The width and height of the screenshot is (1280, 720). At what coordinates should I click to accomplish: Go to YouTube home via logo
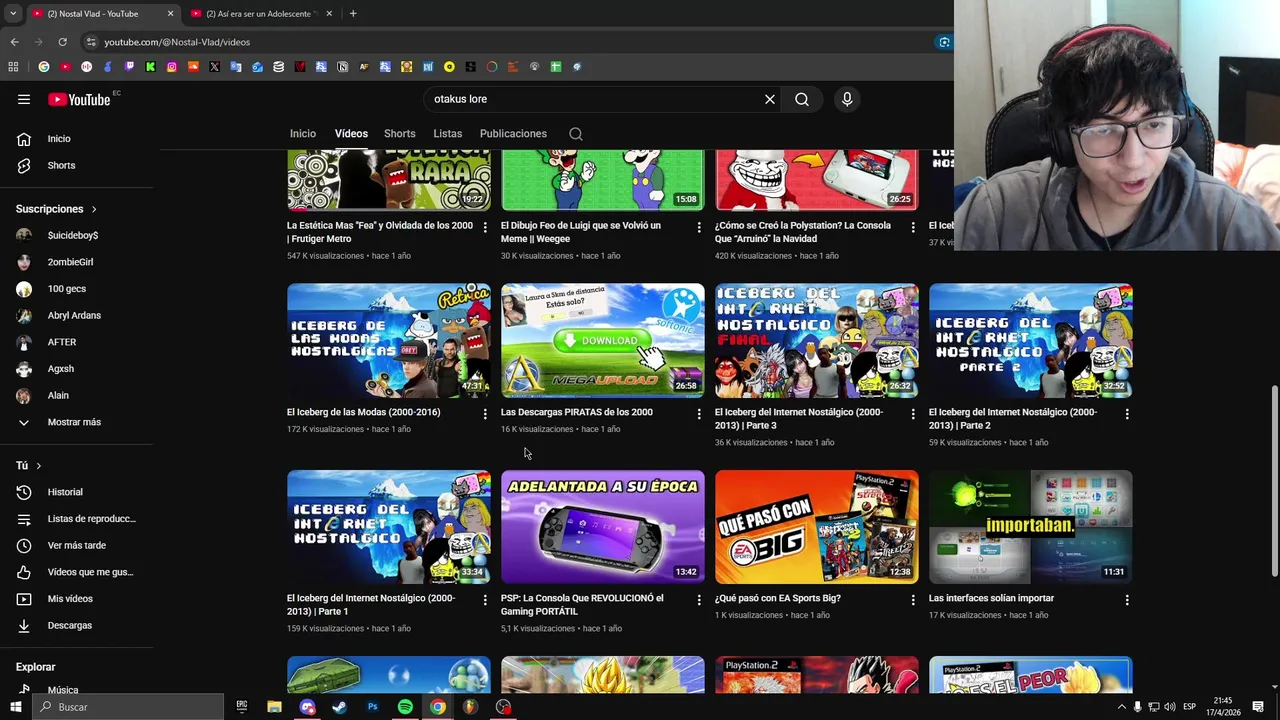(79, 99)
